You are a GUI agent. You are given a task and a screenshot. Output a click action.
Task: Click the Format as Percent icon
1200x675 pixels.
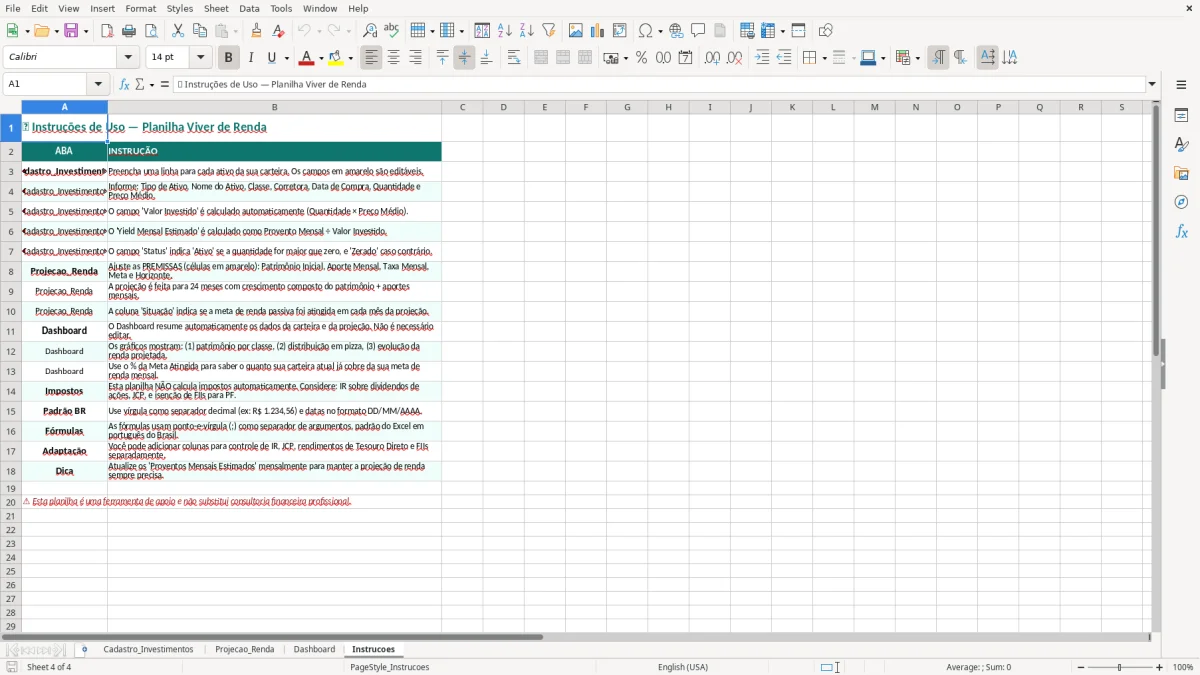tap(641, 58)
